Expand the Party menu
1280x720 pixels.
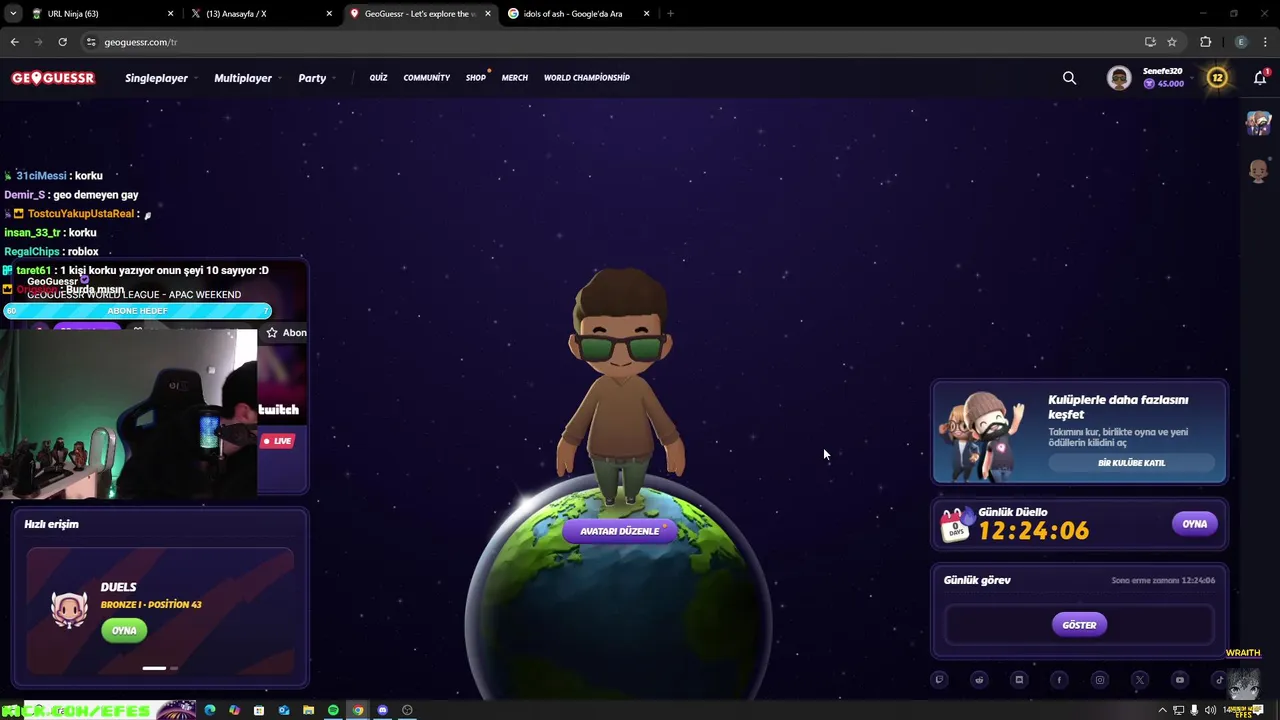(316, 78)
